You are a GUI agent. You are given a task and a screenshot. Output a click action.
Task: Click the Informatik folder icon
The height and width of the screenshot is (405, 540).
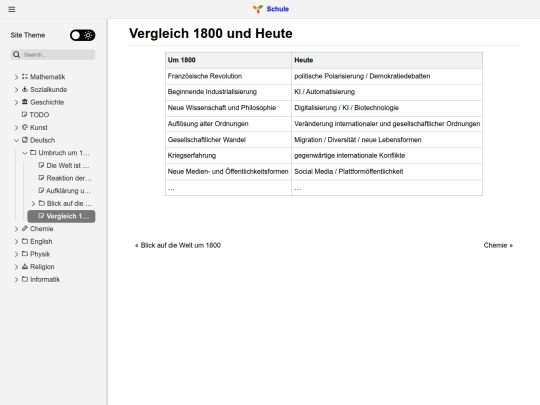pos(25,279)
